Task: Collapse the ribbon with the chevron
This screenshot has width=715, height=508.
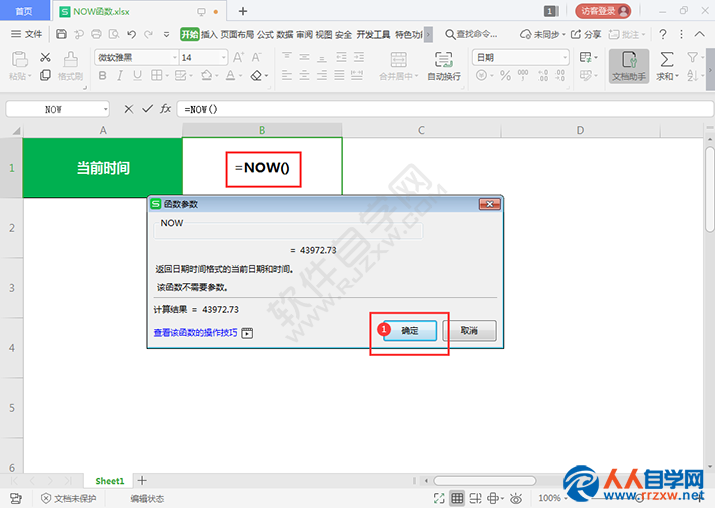Action: pyautogui.click(x=699, y=34)
